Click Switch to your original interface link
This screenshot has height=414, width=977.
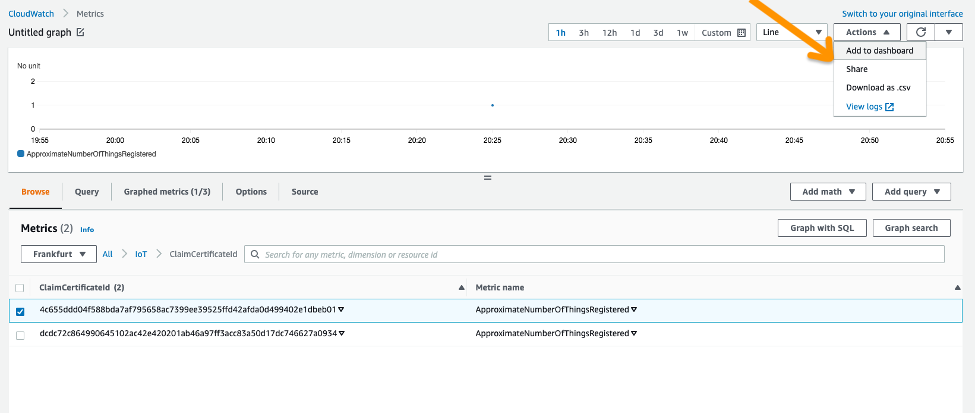[x=902, y=14]
